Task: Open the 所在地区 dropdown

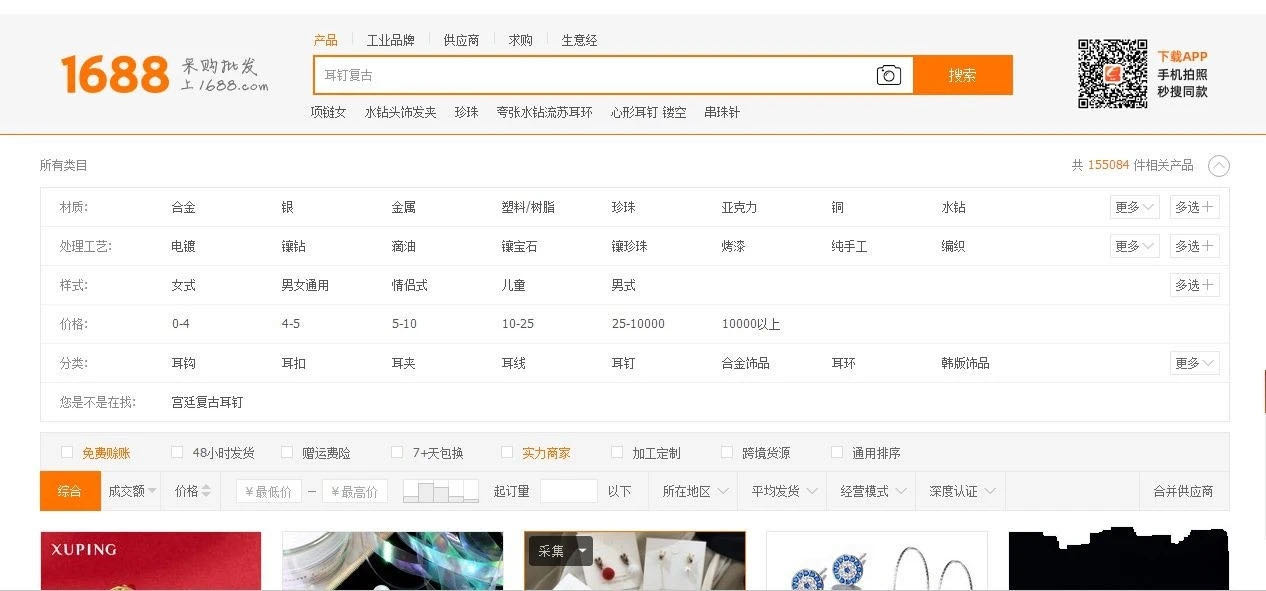Action: click(x=693, y=491)
